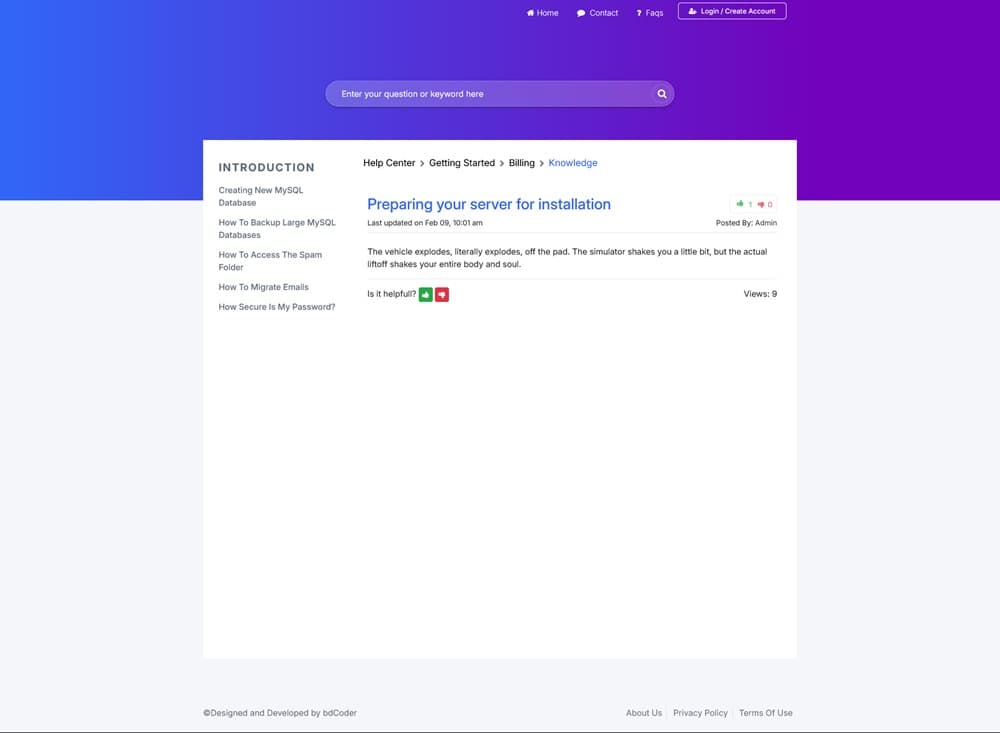
Task: Open the Home navigation item
Action: 543,13
